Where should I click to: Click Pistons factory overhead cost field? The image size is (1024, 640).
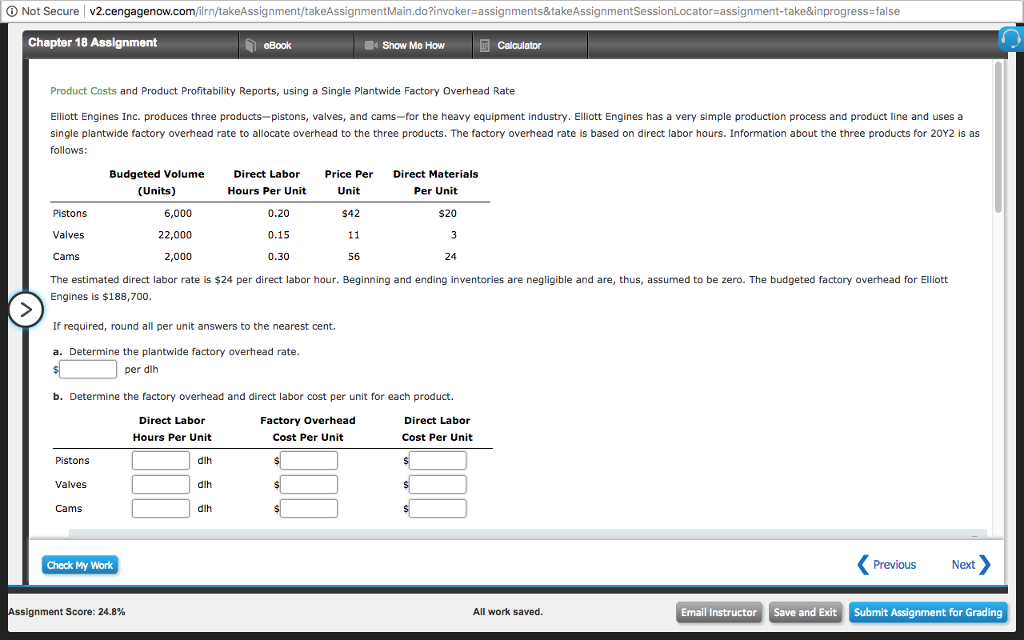point(309,461)
